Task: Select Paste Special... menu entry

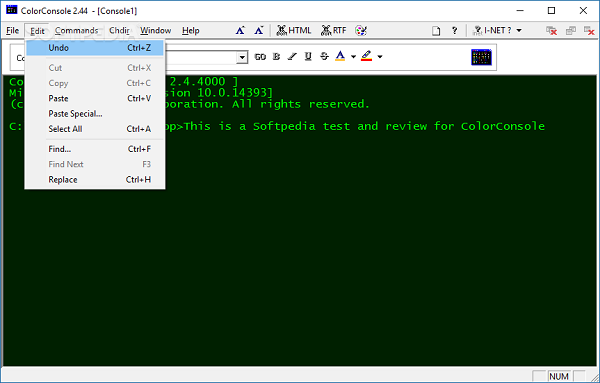Action: tap(95, 114)
